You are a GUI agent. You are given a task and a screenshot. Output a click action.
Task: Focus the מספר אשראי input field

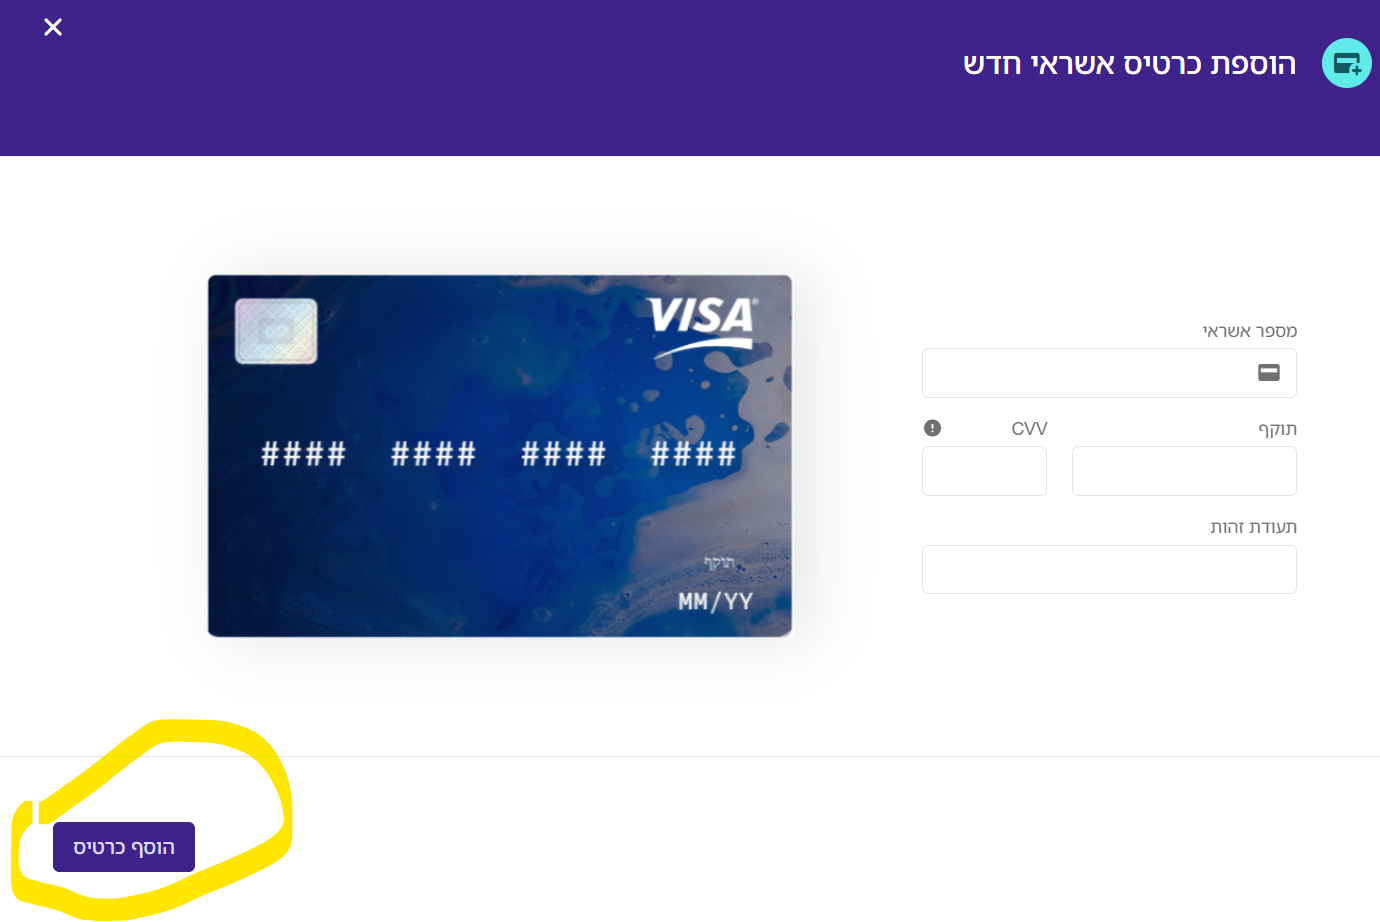[1109, 373]
